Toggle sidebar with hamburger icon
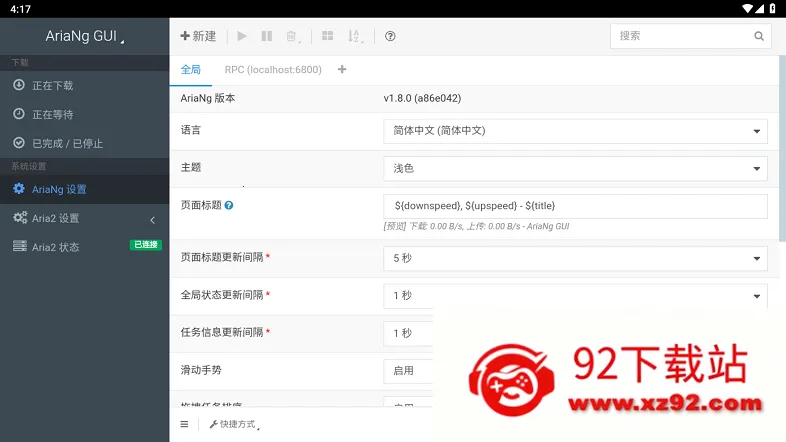This screenshot has height=442, width=786. pyautogui.click(x=184, y=424)
